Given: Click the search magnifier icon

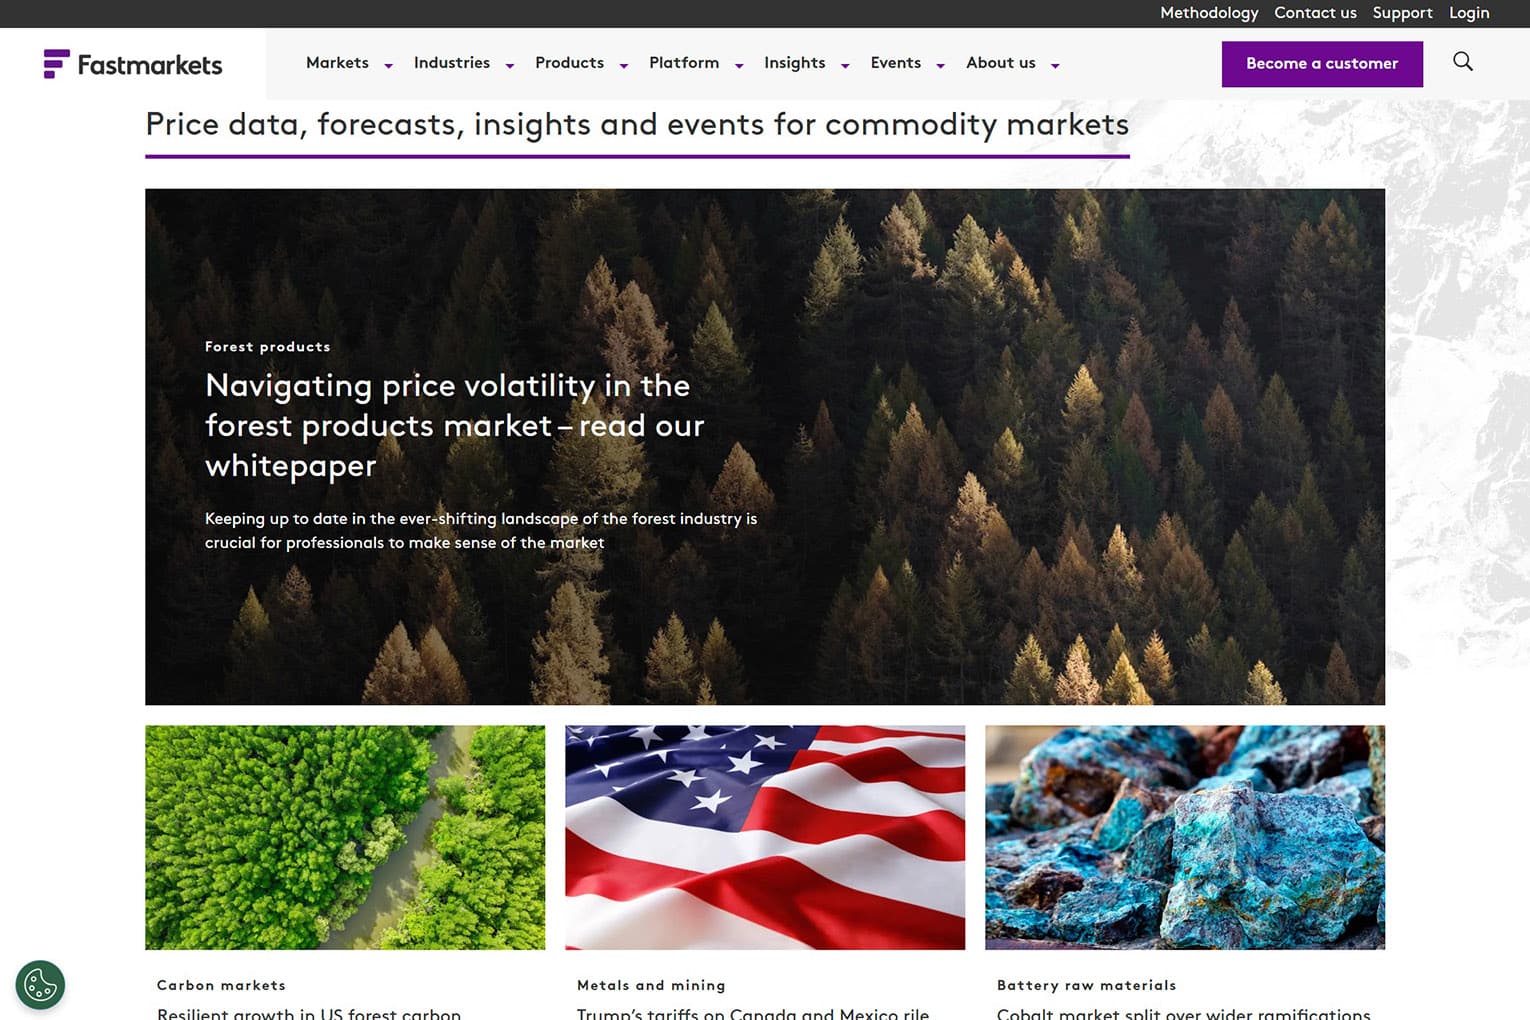Looking at the screenshot, I should (x=1462, y=62).
